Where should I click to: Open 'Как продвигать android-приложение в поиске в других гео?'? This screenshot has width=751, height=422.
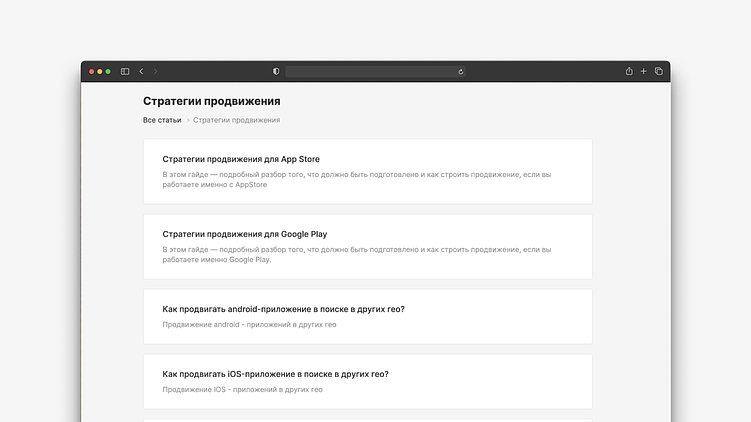click(x=284, y=309)
